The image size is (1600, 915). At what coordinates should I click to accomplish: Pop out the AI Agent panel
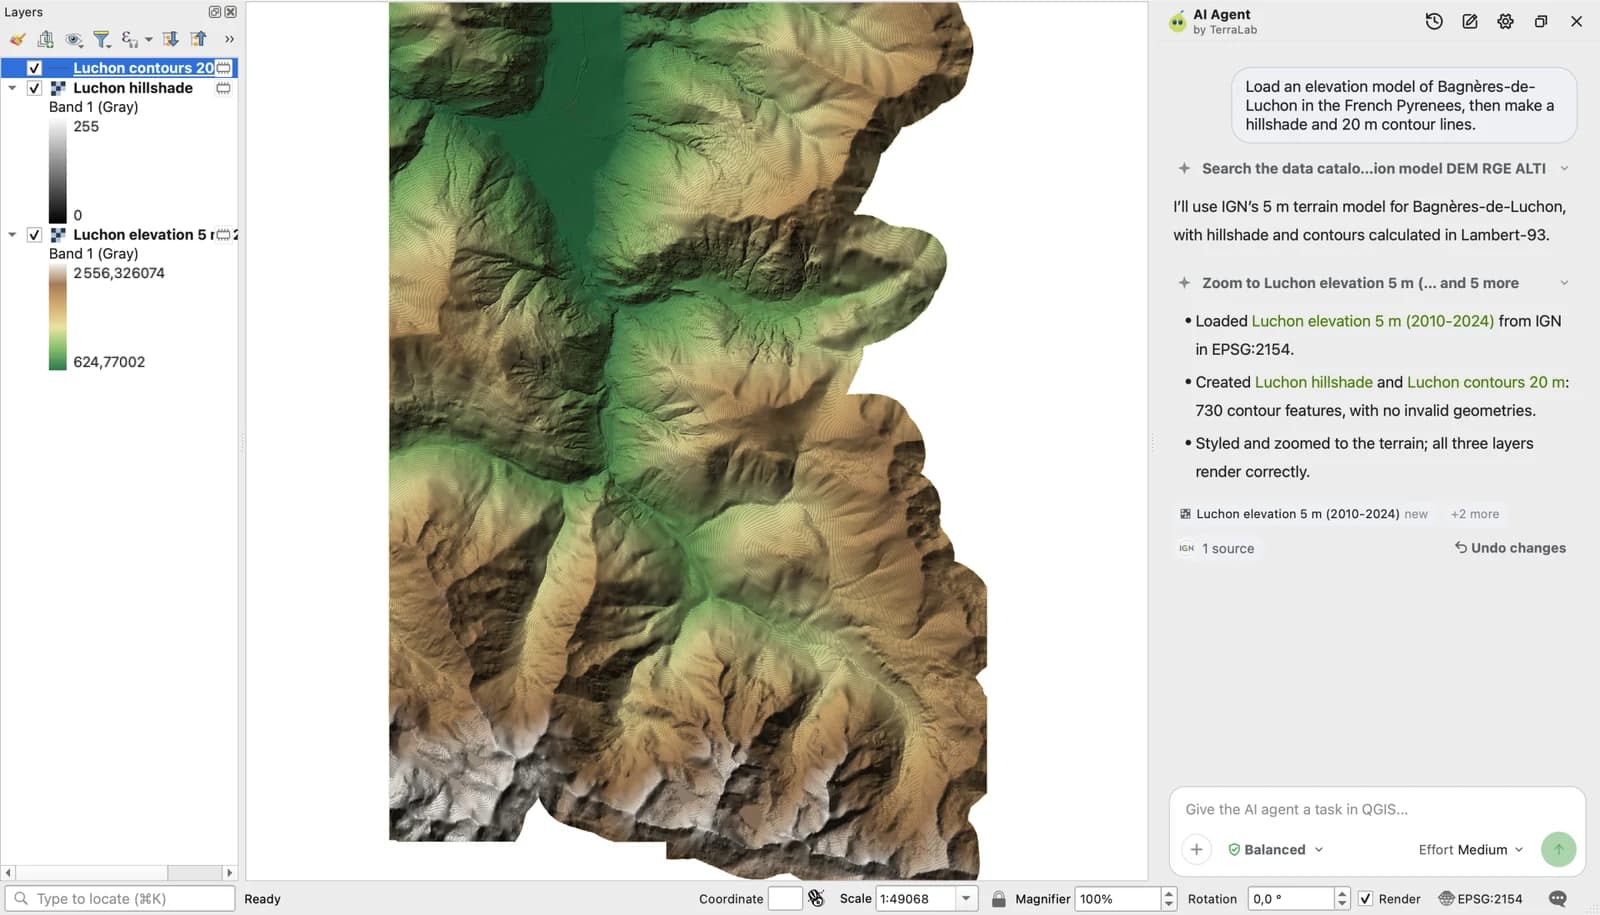[x=1541, y=21]
